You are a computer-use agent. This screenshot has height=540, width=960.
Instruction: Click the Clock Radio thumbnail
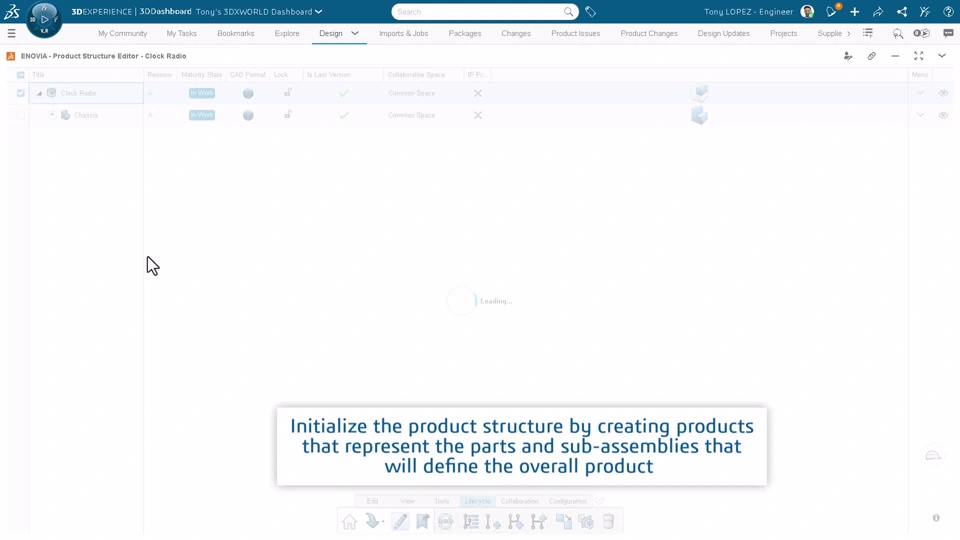pos(700,93)
